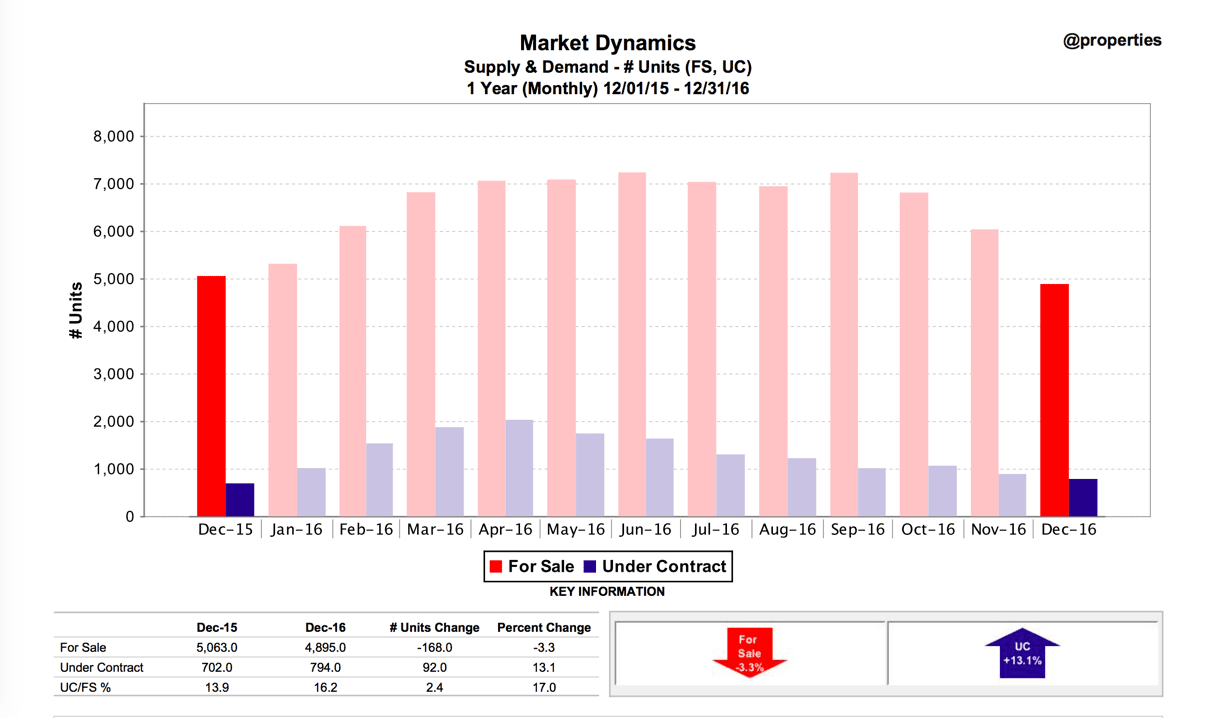
Task: Click the 8,000 y-axis tick label
Action: click(113, 137)
